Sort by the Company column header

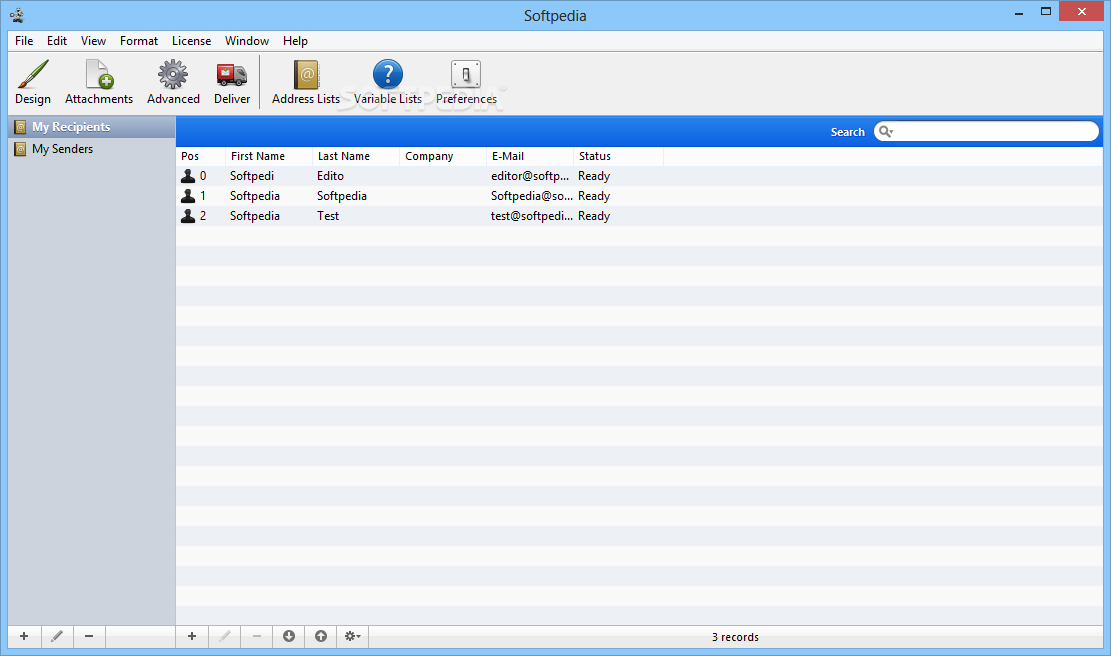tap(443, 156)
